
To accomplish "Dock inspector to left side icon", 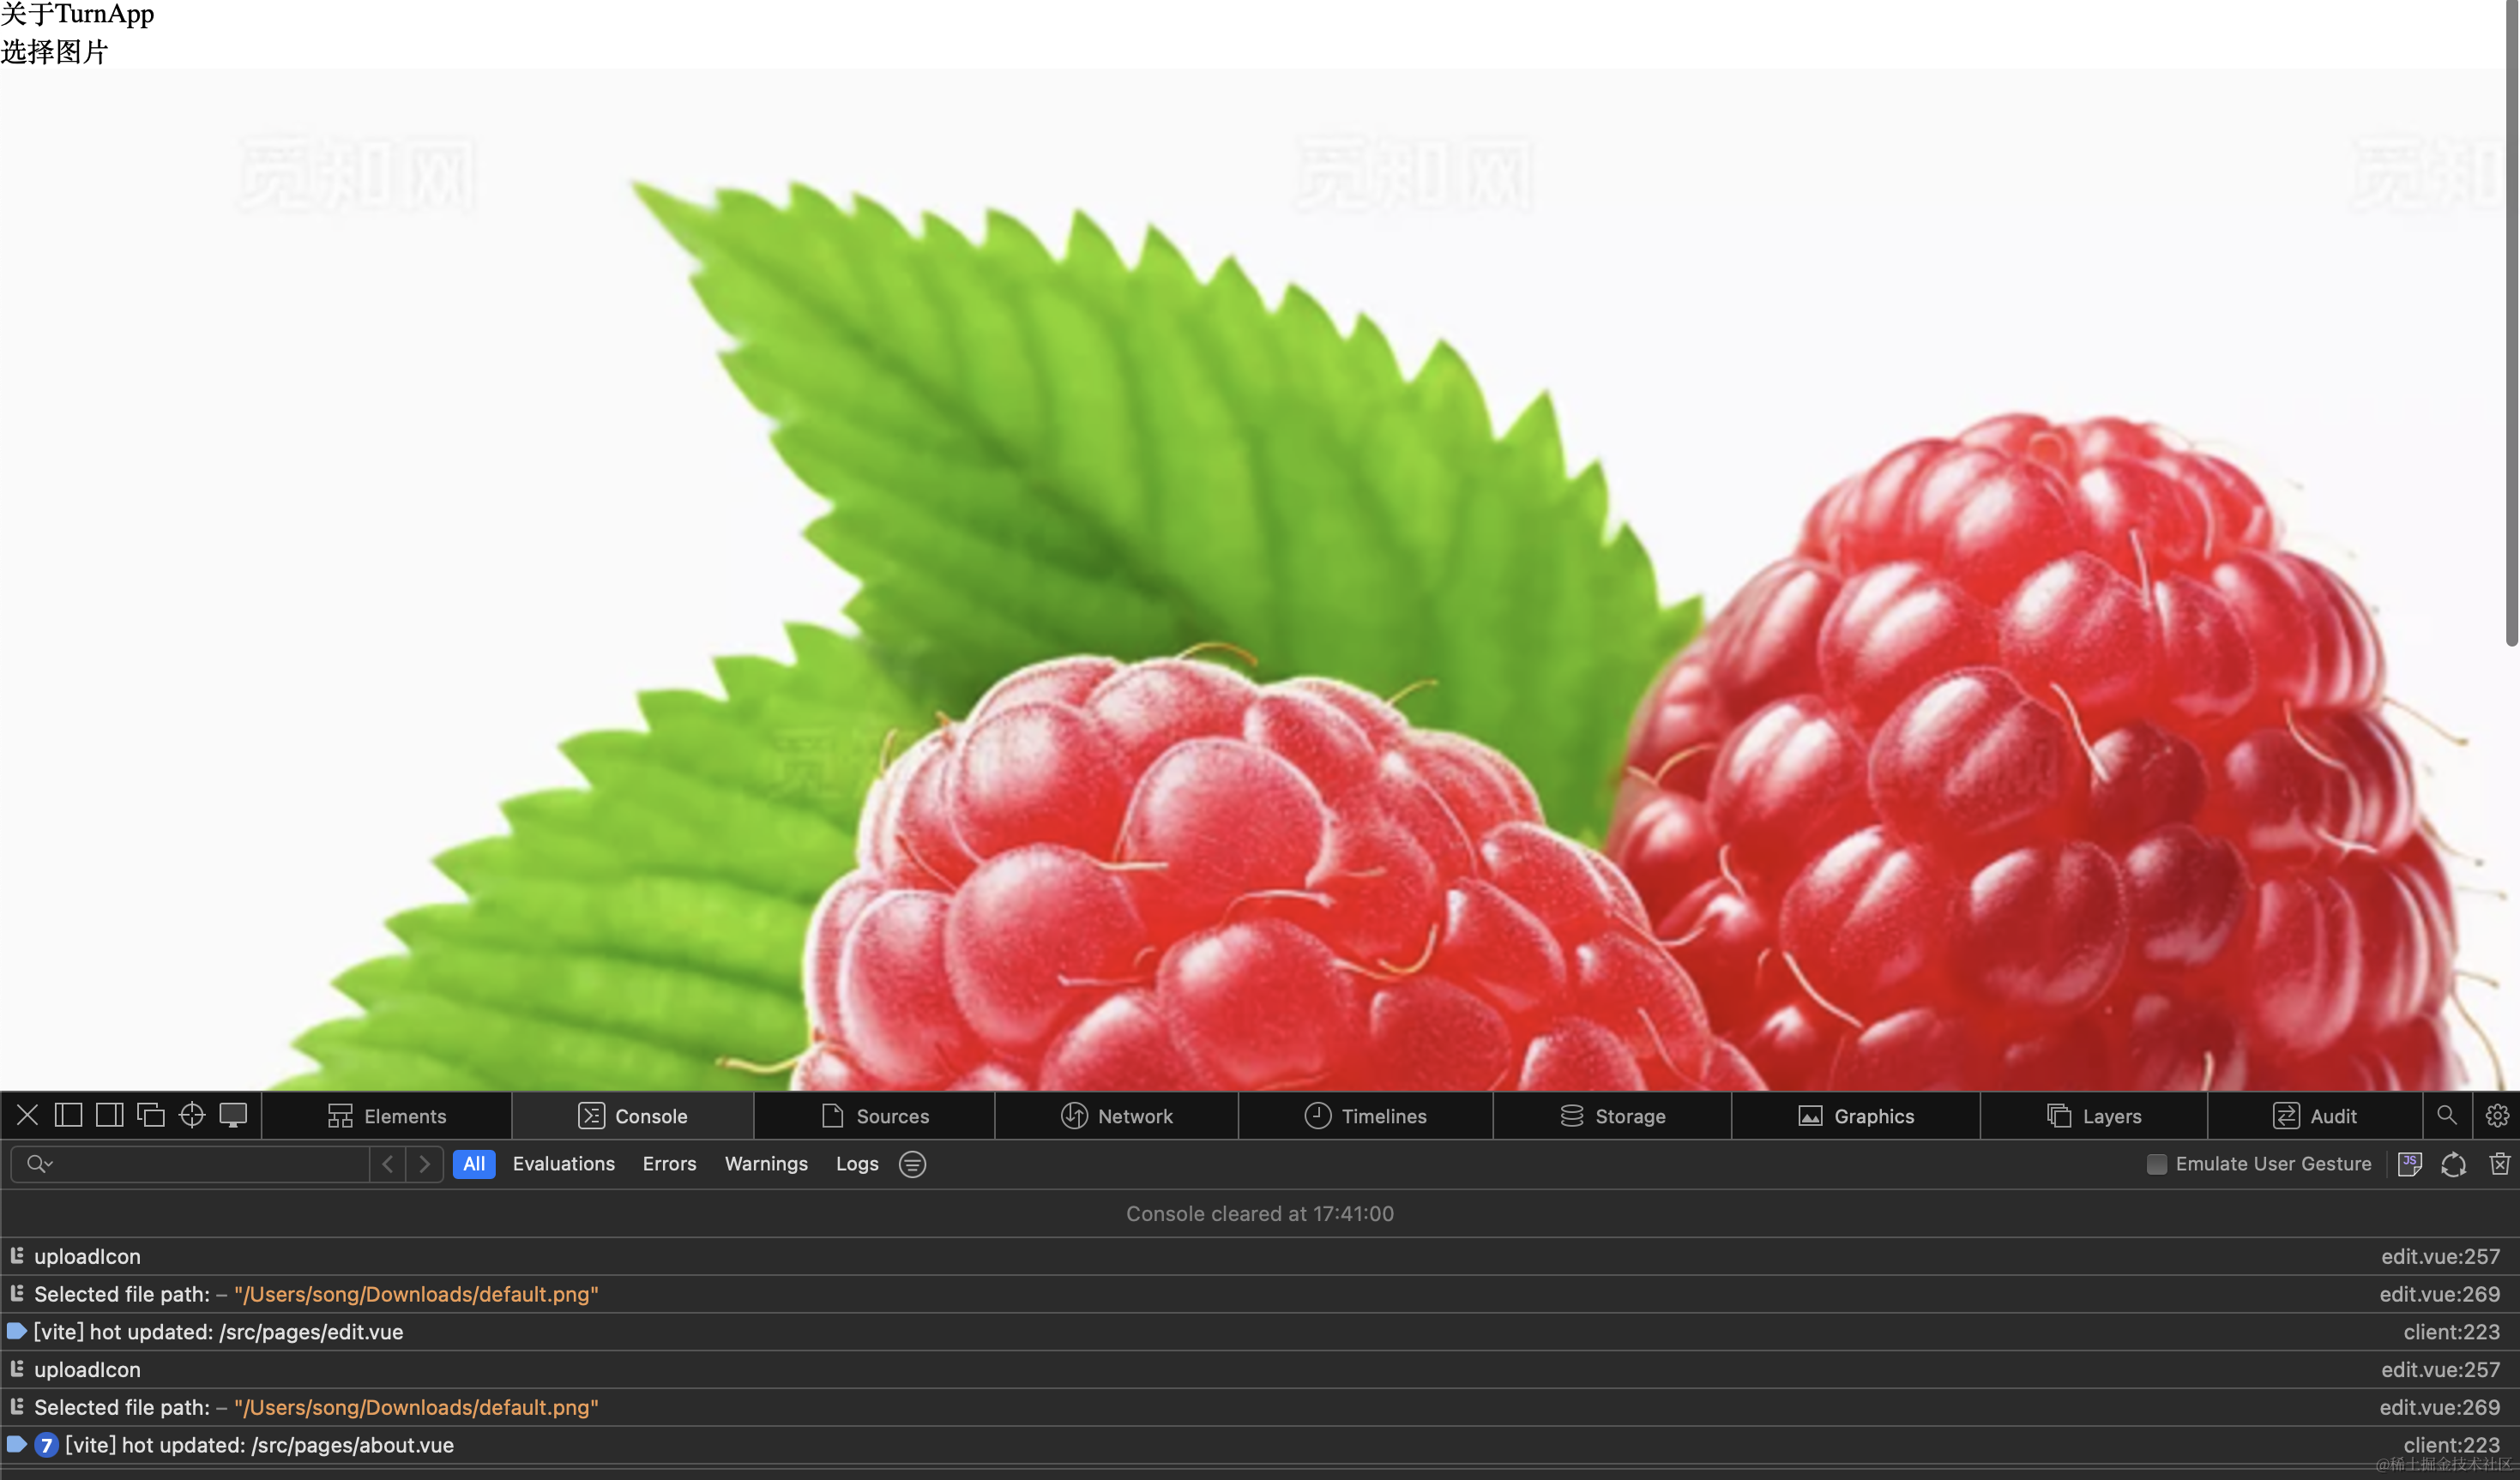I will (68, 1115).
